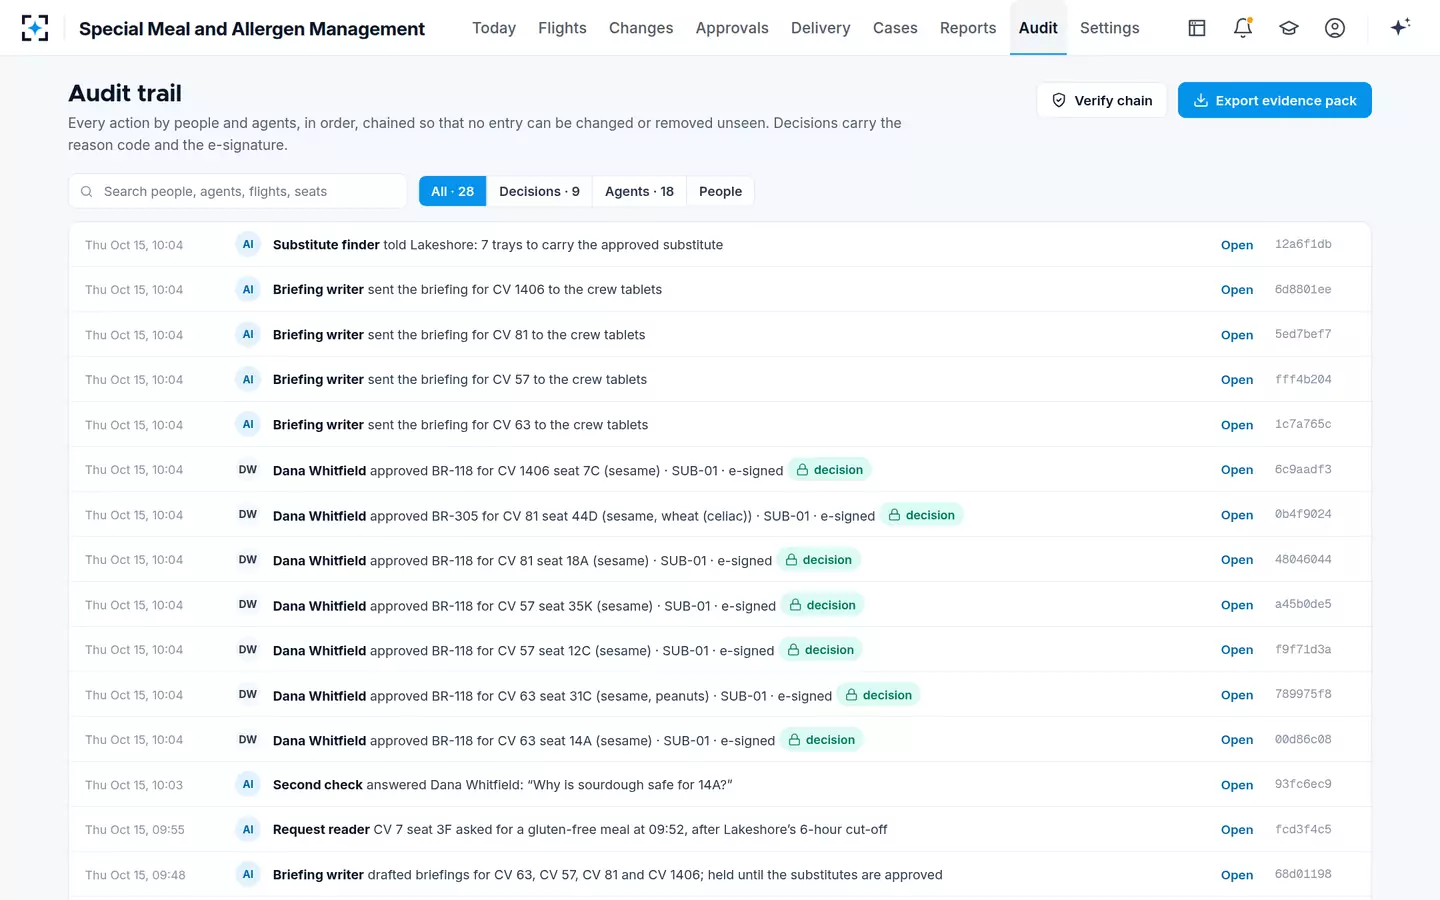Open the sourdough Second check entry
Screen dimensions: 1440x900
(x=1237, y=785)
